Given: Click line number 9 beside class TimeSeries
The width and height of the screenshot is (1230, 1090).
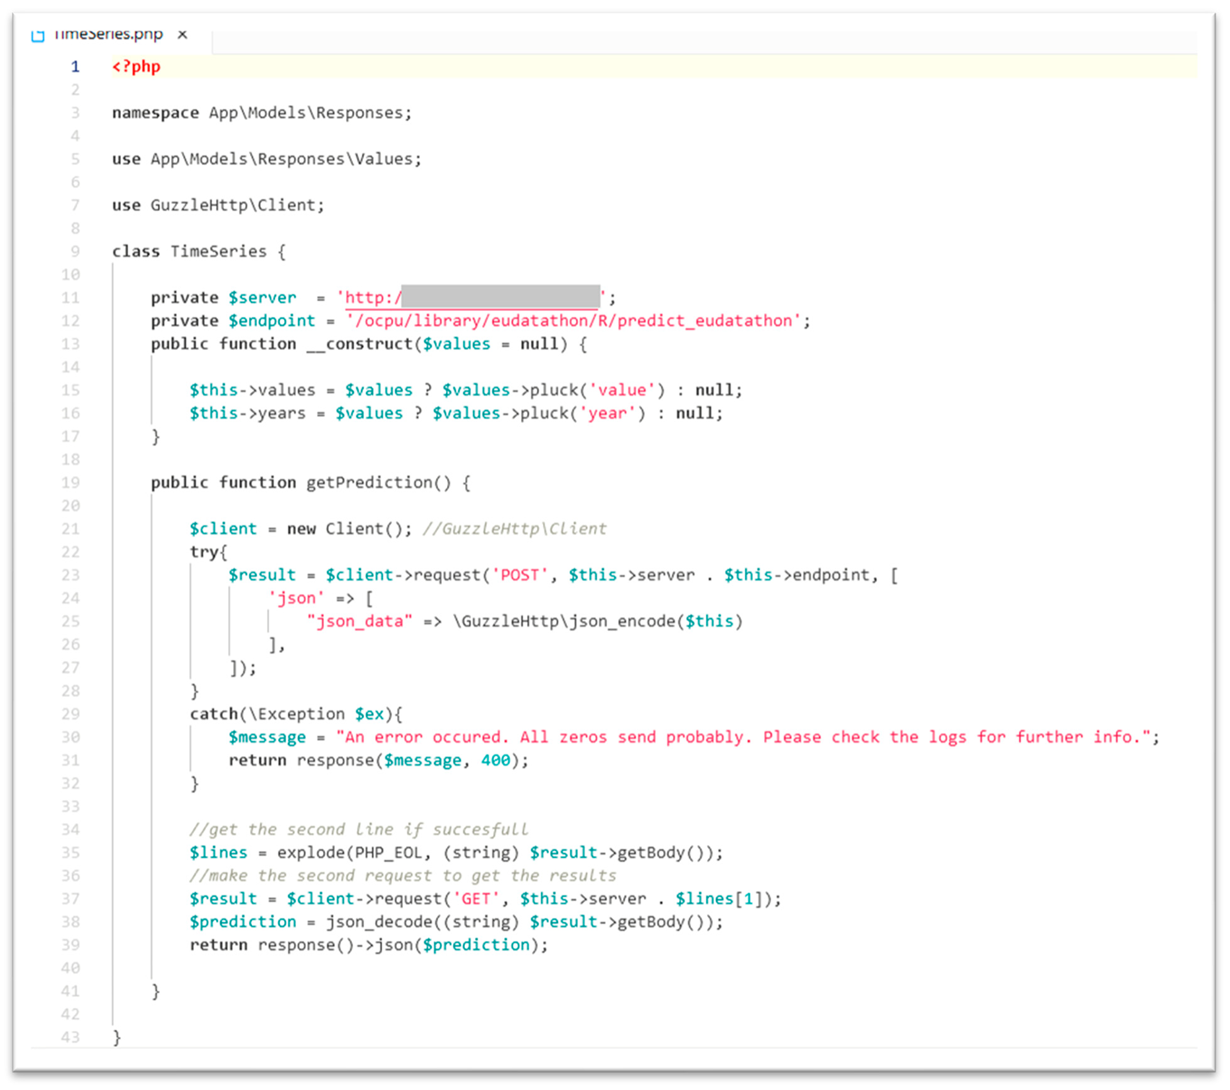Looking at the screenshot, I should (x=74, y=252).
